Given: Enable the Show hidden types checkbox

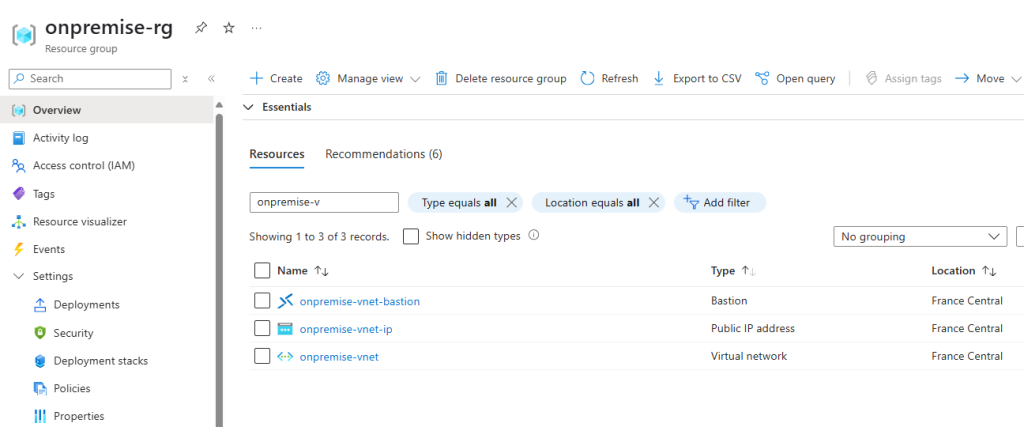Looking at the screenshot, I should [x=411, y=236].
